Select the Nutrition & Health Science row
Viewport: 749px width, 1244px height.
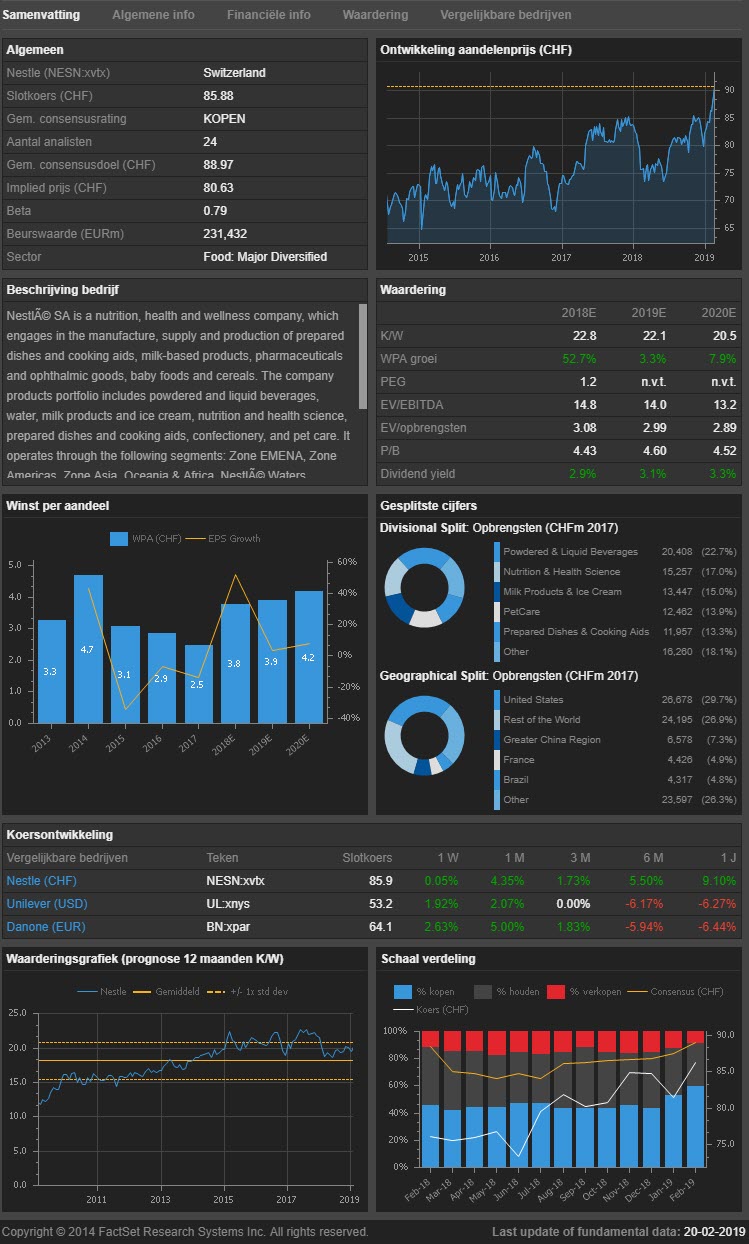point(617,572)
